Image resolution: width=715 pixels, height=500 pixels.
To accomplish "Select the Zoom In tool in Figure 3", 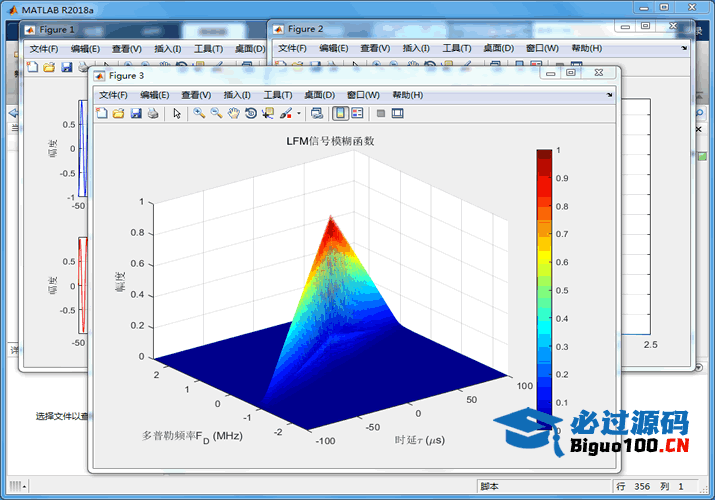I will pos(199,114).
